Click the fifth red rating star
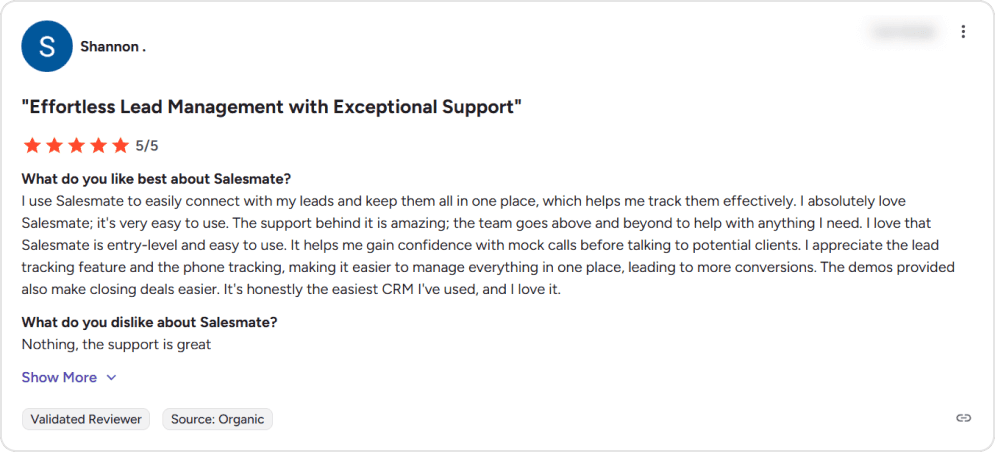Viewport: 995px width, 452px height. click(x=120, y=146)
